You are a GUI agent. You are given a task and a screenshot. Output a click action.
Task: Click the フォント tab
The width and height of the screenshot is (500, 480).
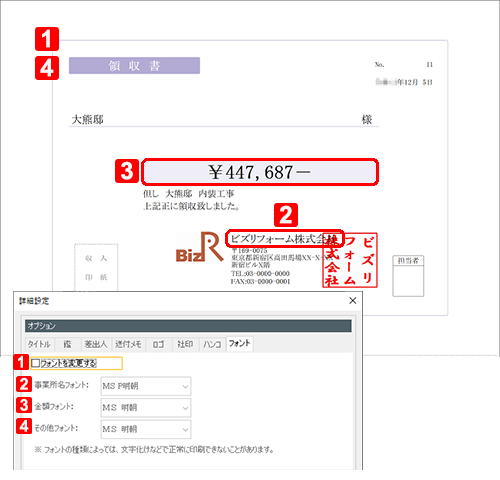pos(239,343)
